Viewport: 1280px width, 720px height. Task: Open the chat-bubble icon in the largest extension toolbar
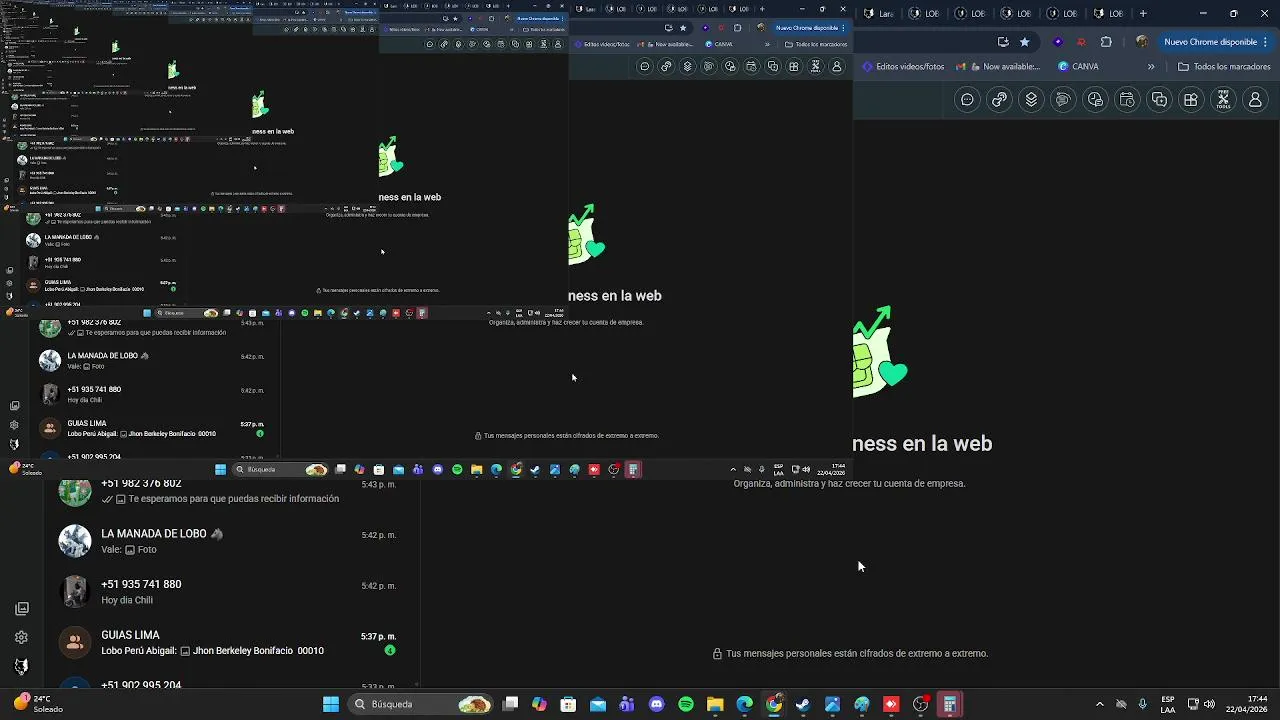(x=967, y=100)
